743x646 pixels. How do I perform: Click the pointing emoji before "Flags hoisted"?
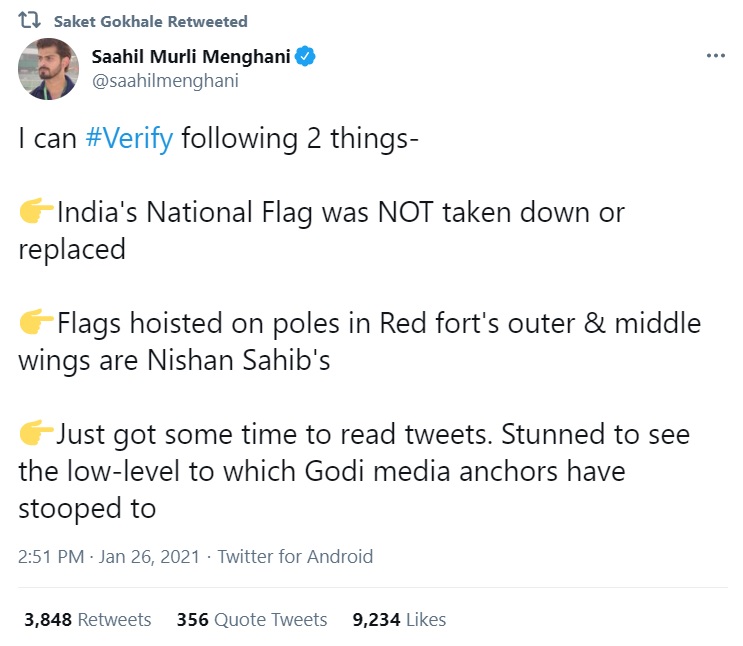pos(36,324)
